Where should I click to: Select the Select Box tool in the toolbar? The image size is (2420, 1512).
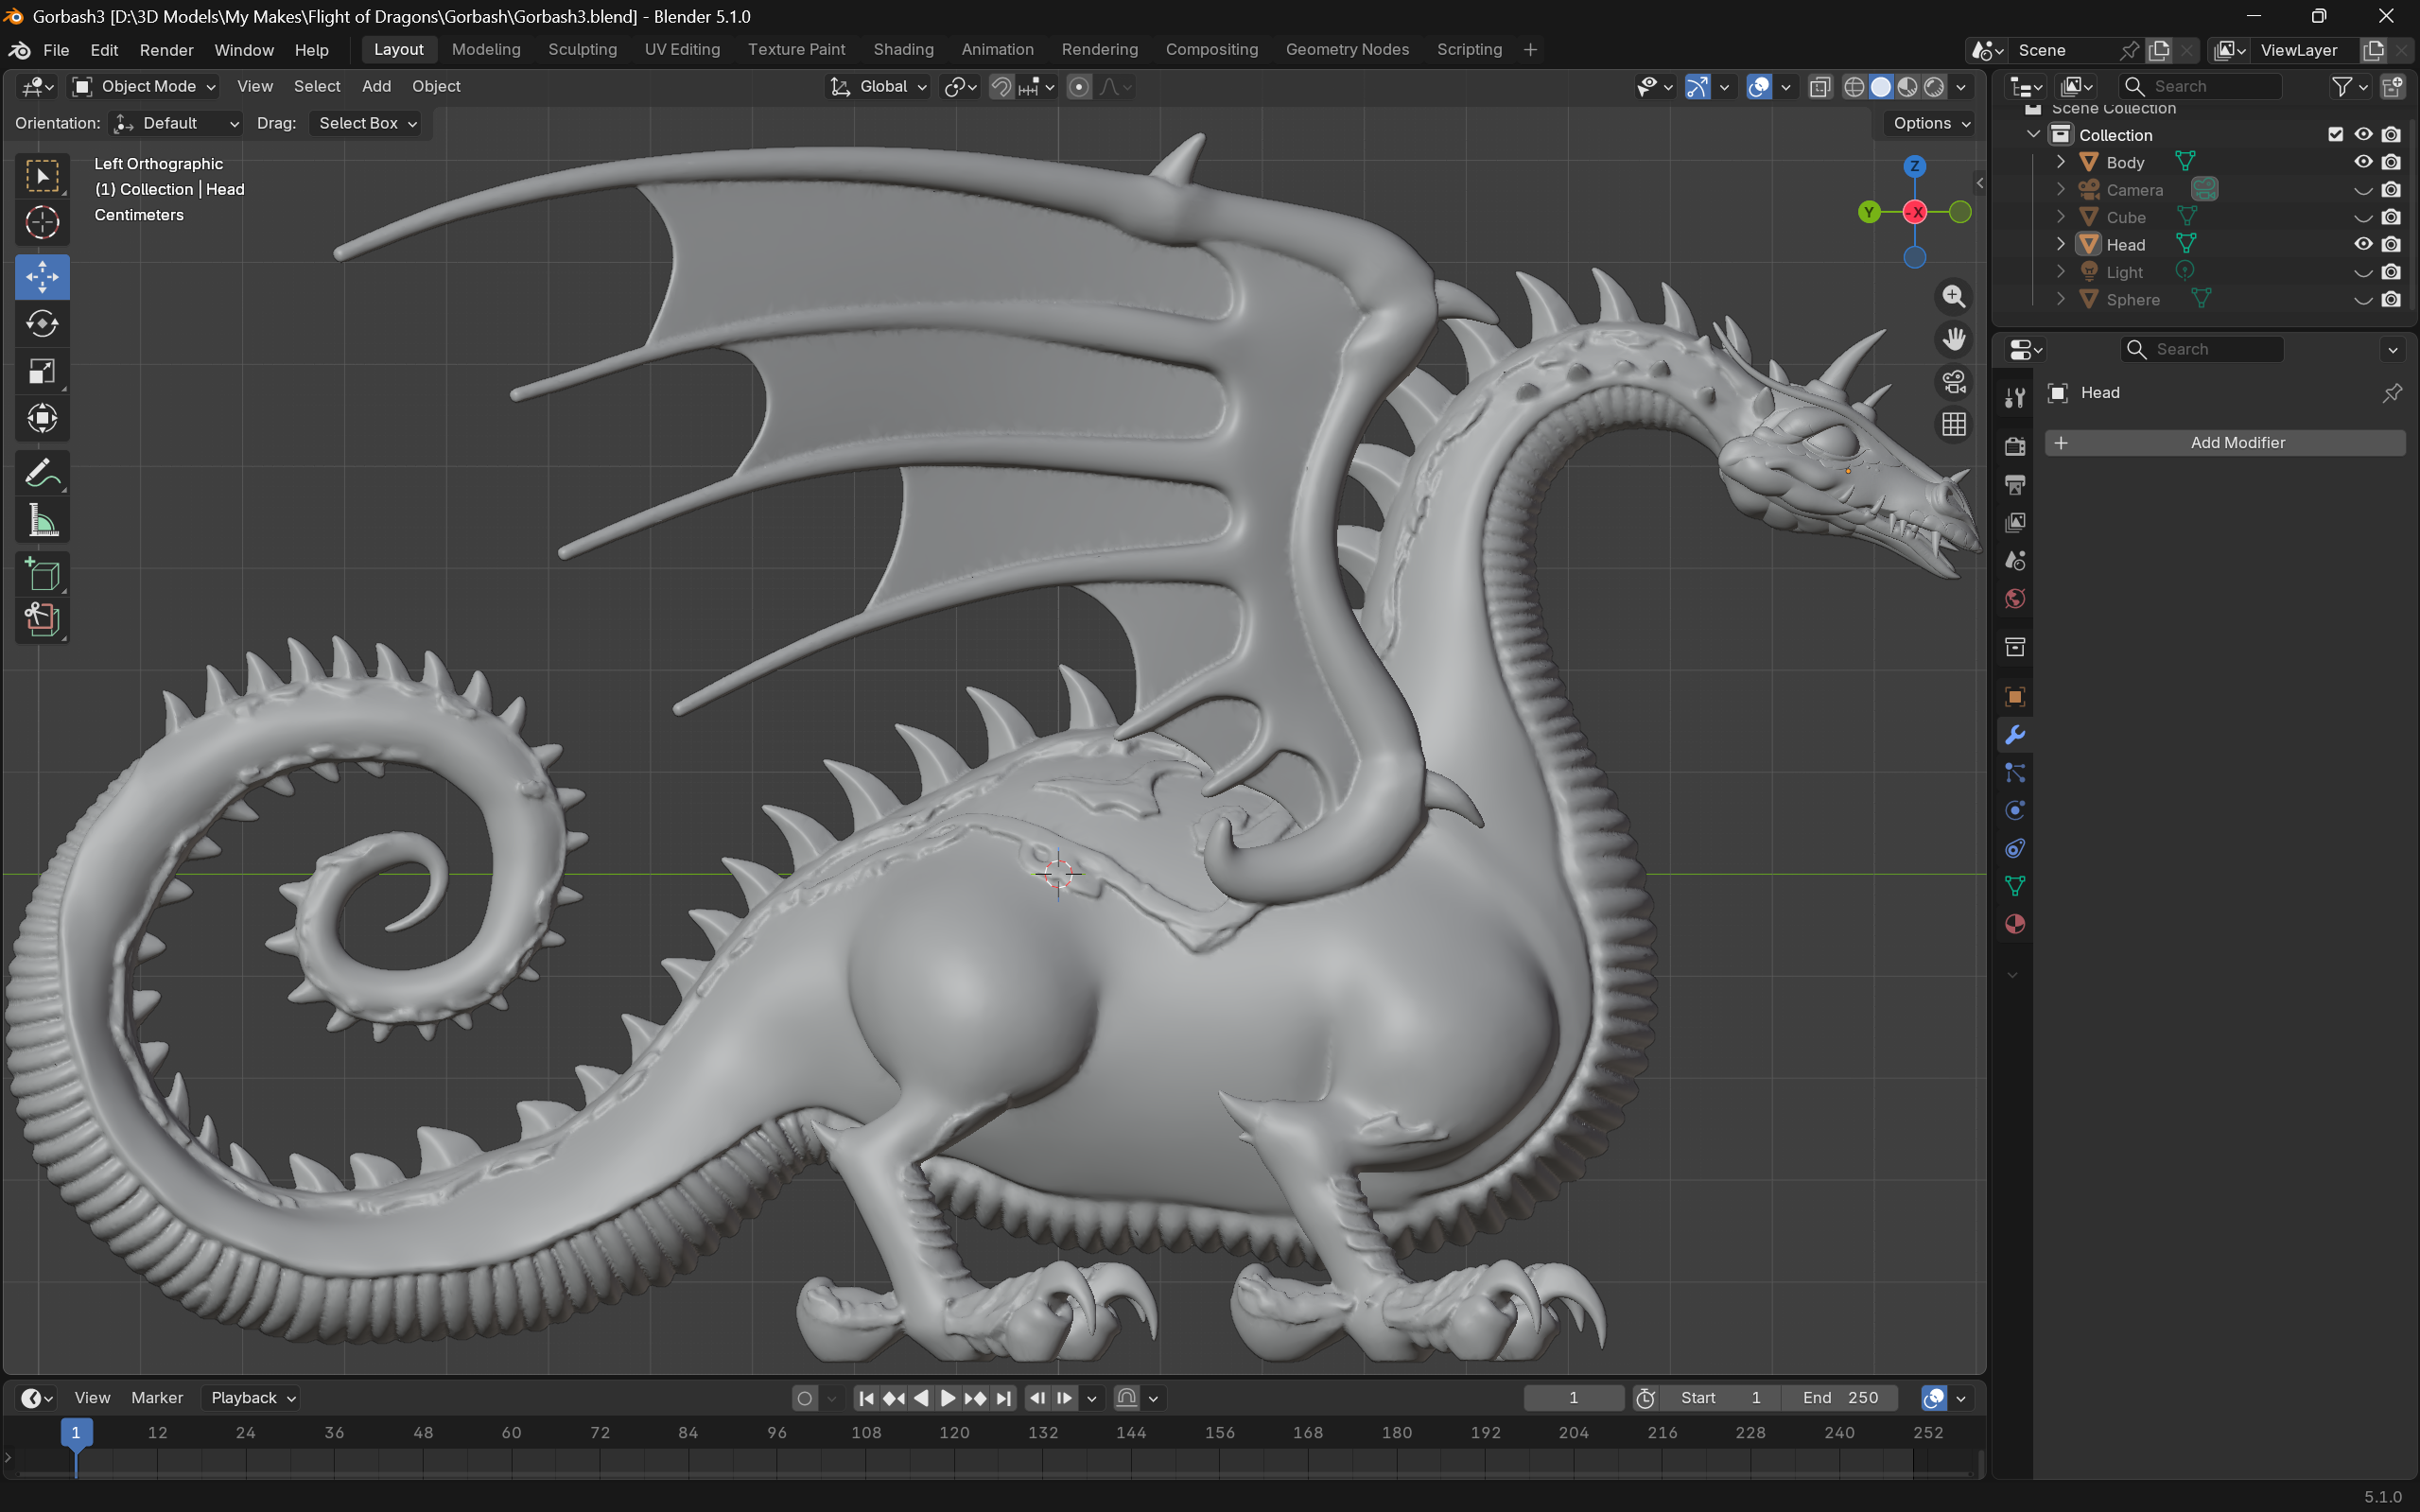point(42,176)
